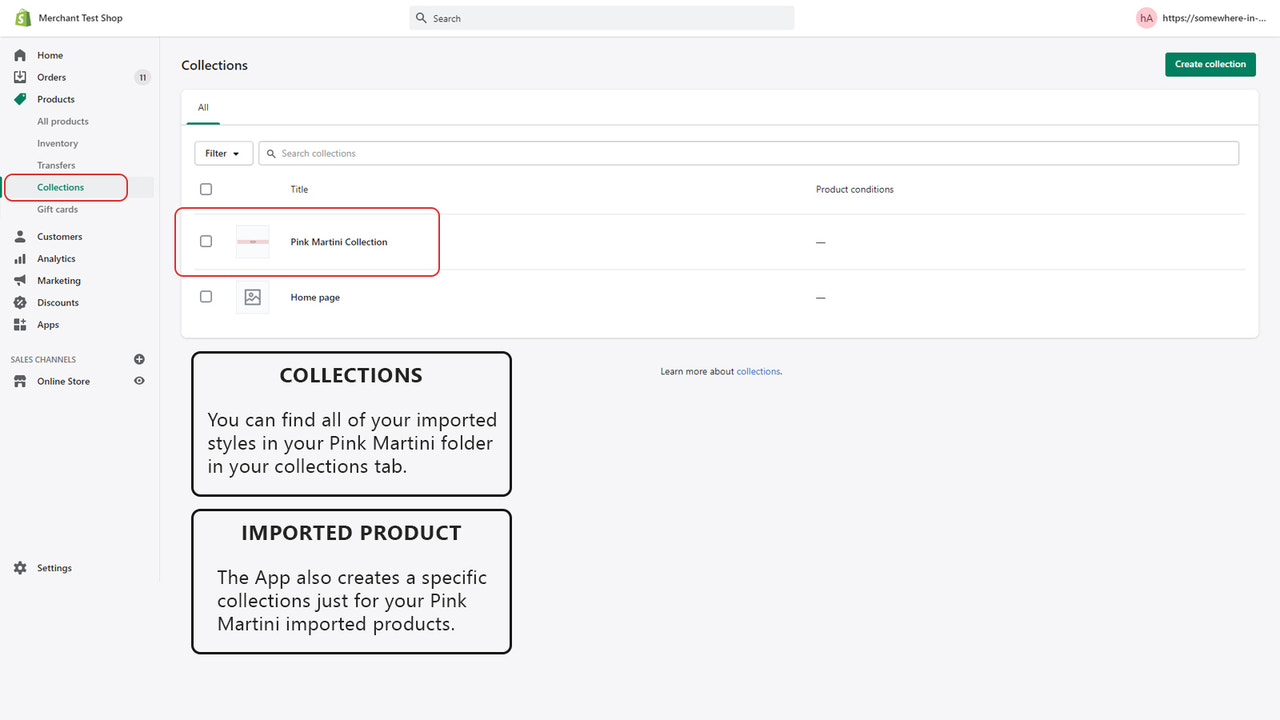The image size is (1280, 720).
Task: Check the Pink Martini Collection checkbox
Action: [205, 241]
